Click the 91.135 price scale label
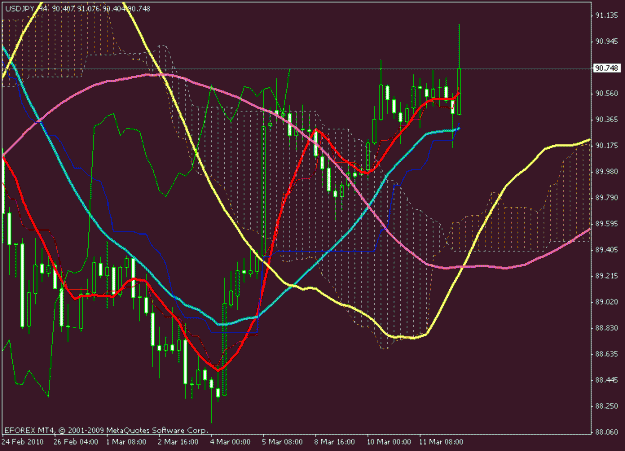625x451 pixels. (607, 16)
